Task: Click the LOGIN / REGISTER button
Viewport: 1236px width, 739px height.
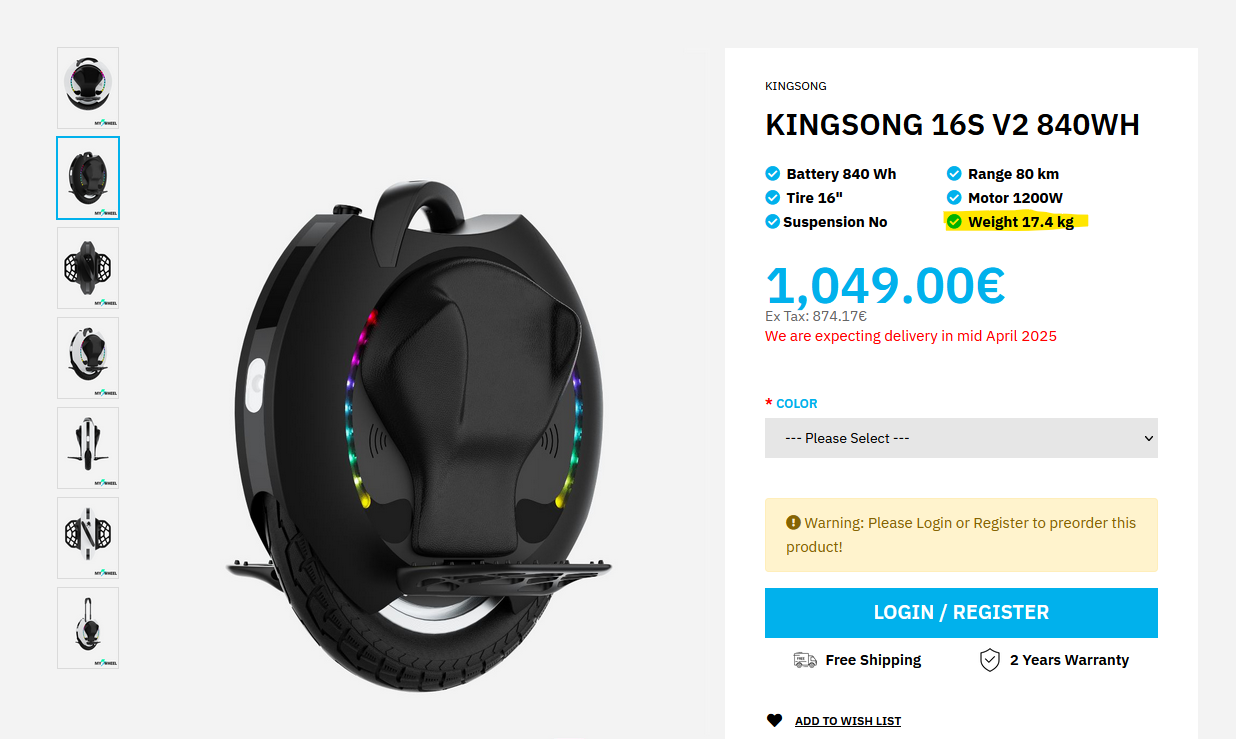Action: coord(961,612)
